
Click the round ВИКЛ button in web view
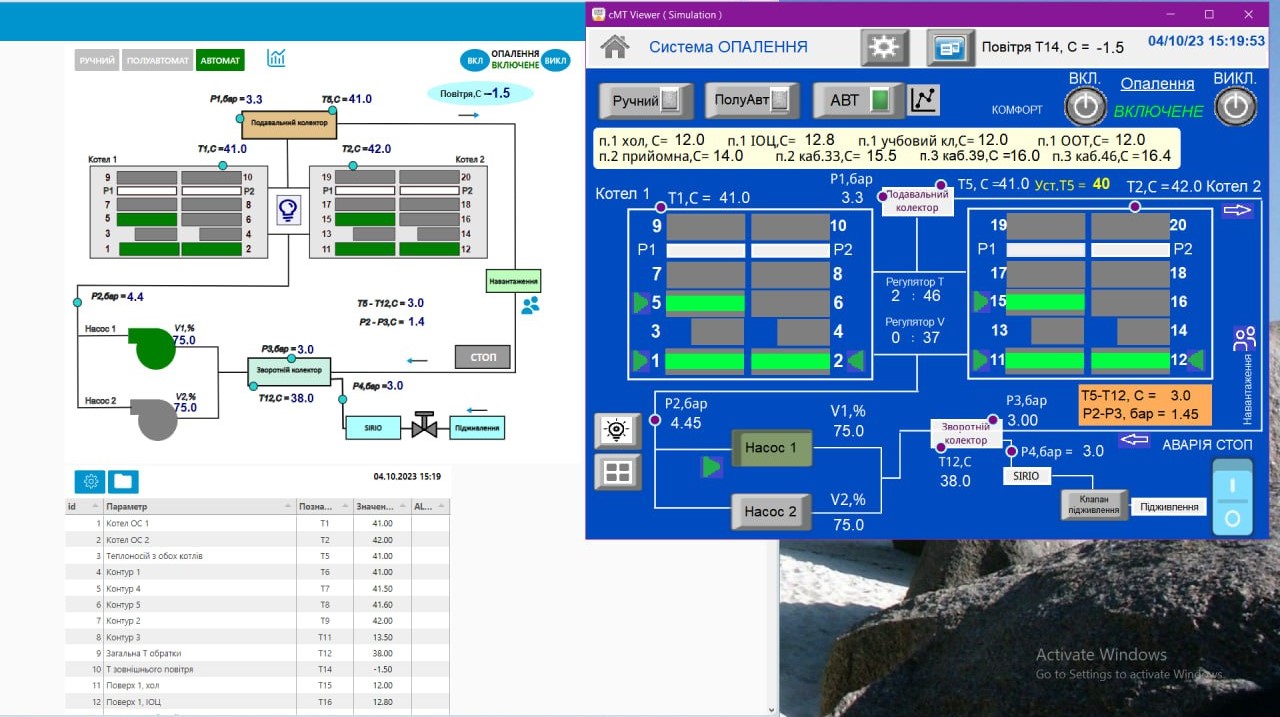pos(555,60)
